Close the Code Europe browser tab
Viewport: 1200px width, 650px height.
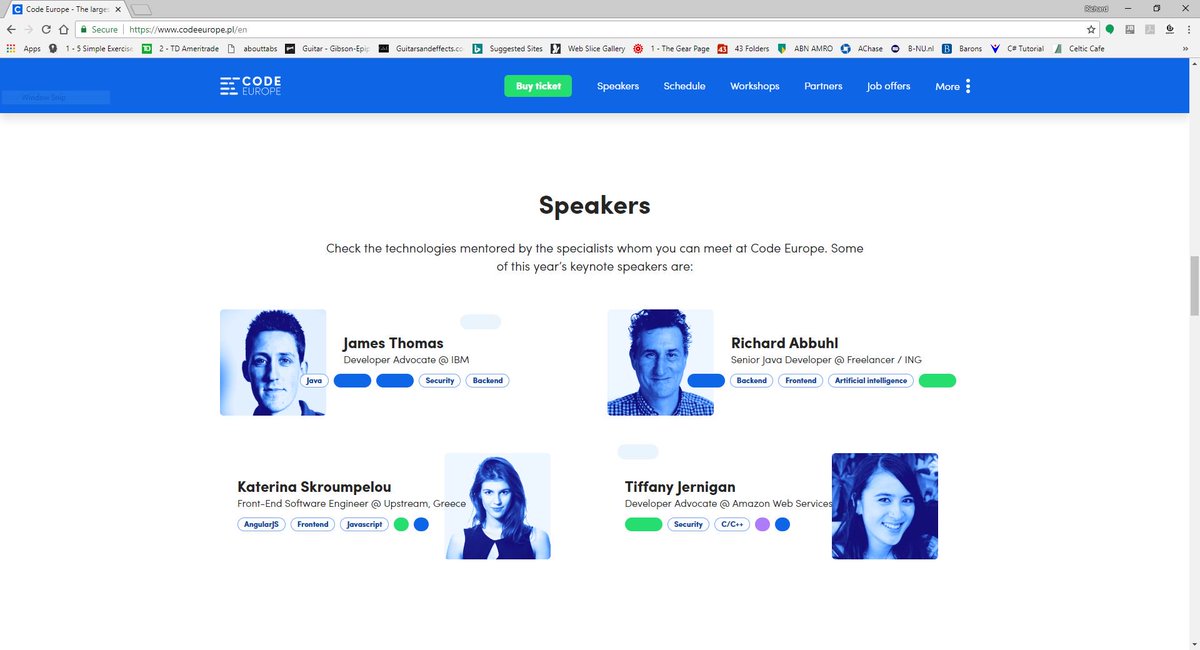(119, 9)
